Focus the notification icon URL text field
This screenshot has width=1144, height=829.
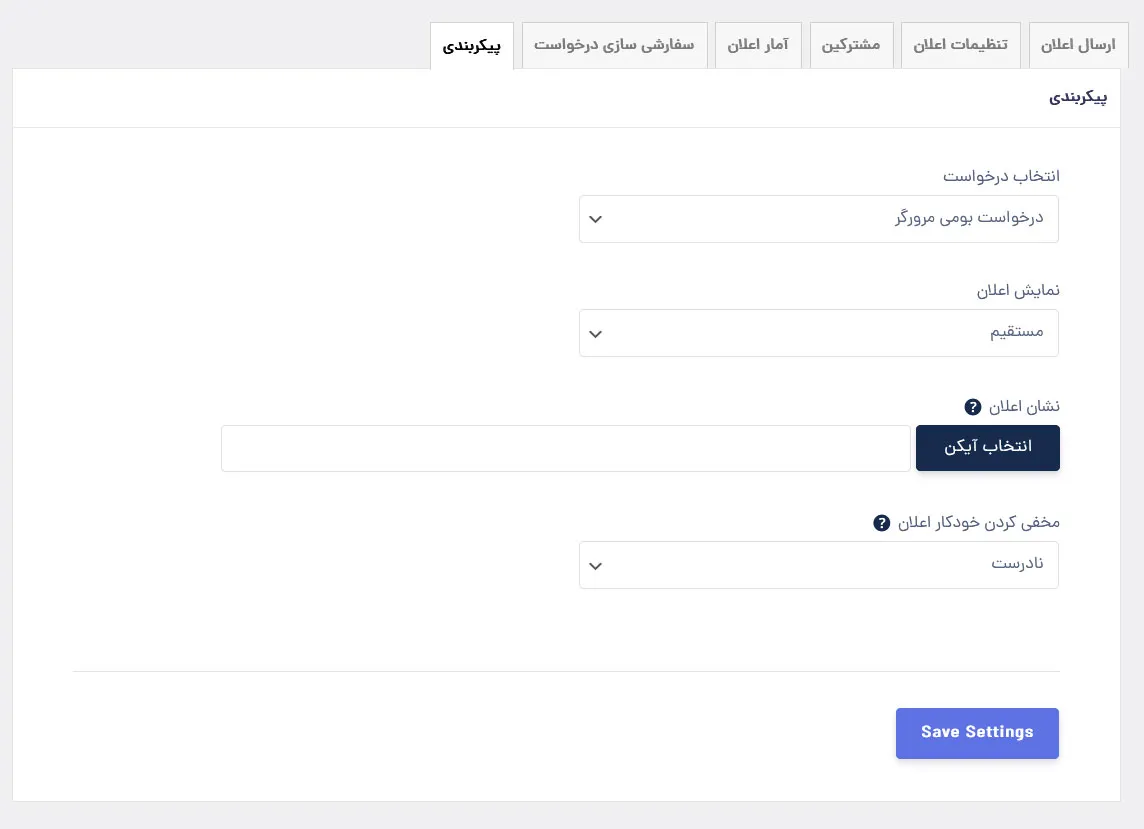click(565, 448)
